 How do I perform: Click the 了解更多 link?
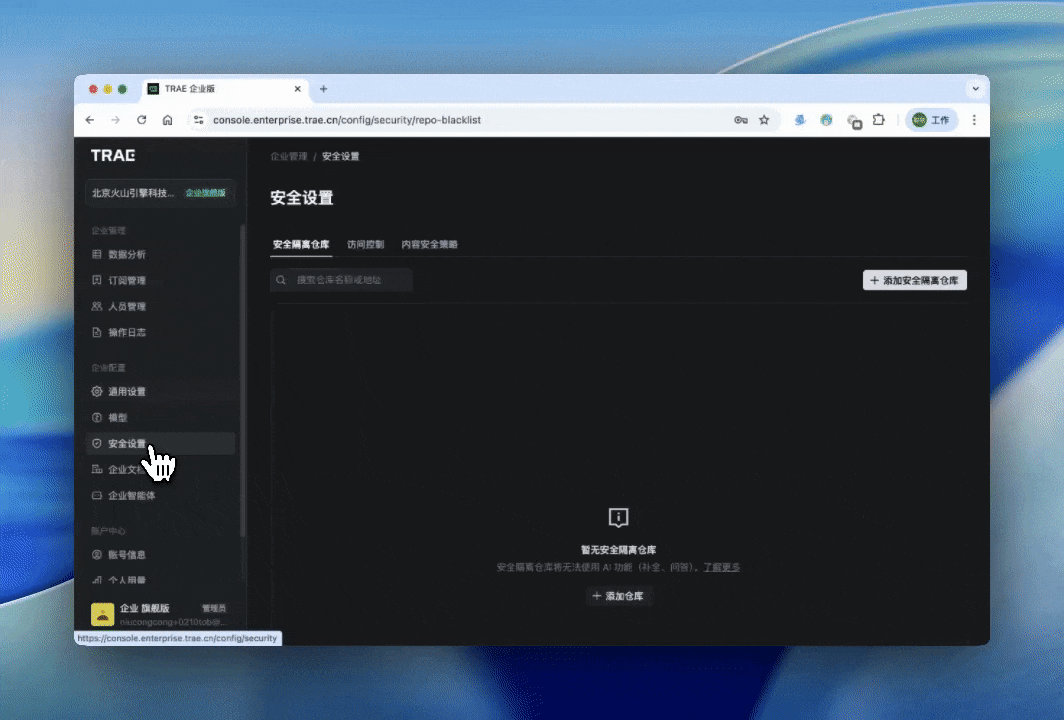721,567
